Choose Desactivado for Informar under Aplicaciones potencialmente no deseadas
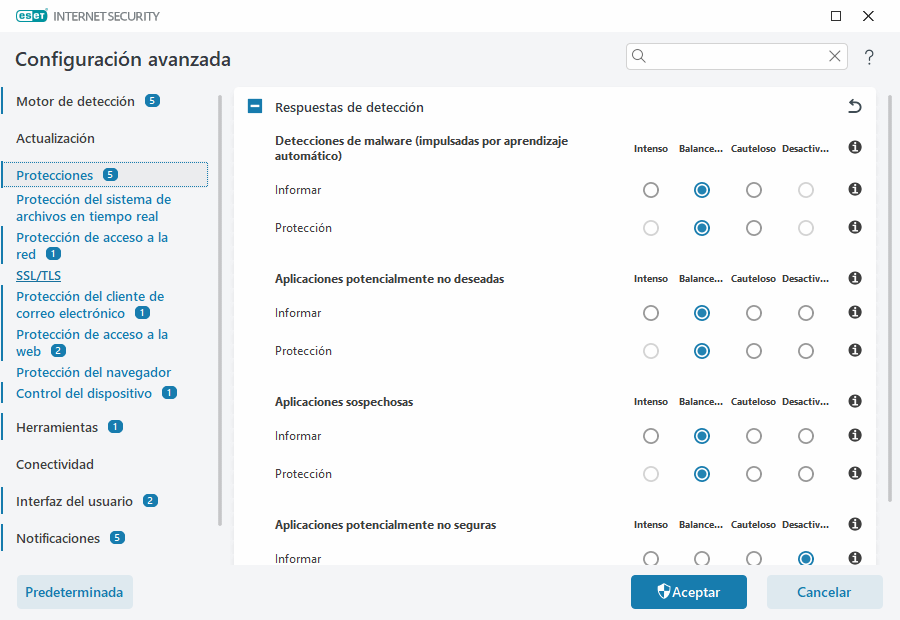 (x=805, y=312)
